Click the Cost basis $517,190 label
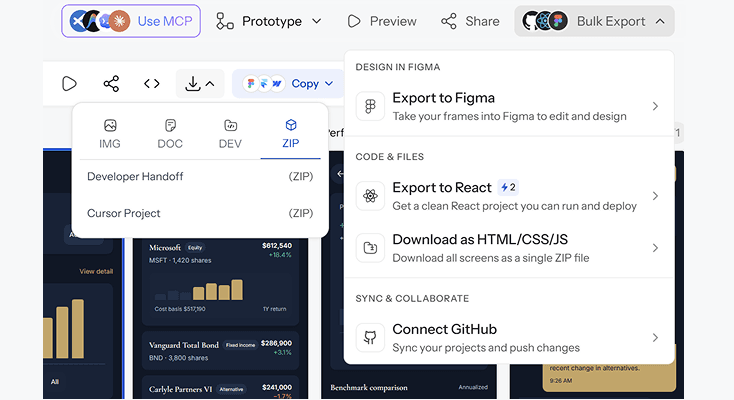Viewport: 734px width, 400px height. click(x=180, y=309)
